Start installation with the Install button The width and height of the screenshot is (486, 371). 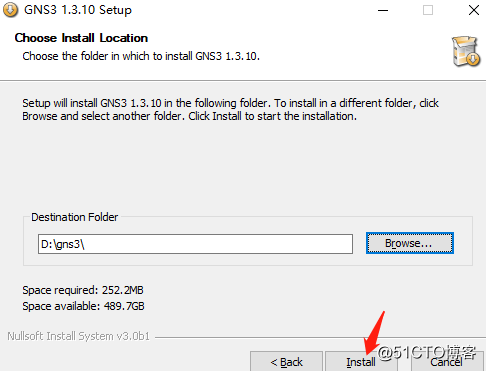(x=361, y=361)
